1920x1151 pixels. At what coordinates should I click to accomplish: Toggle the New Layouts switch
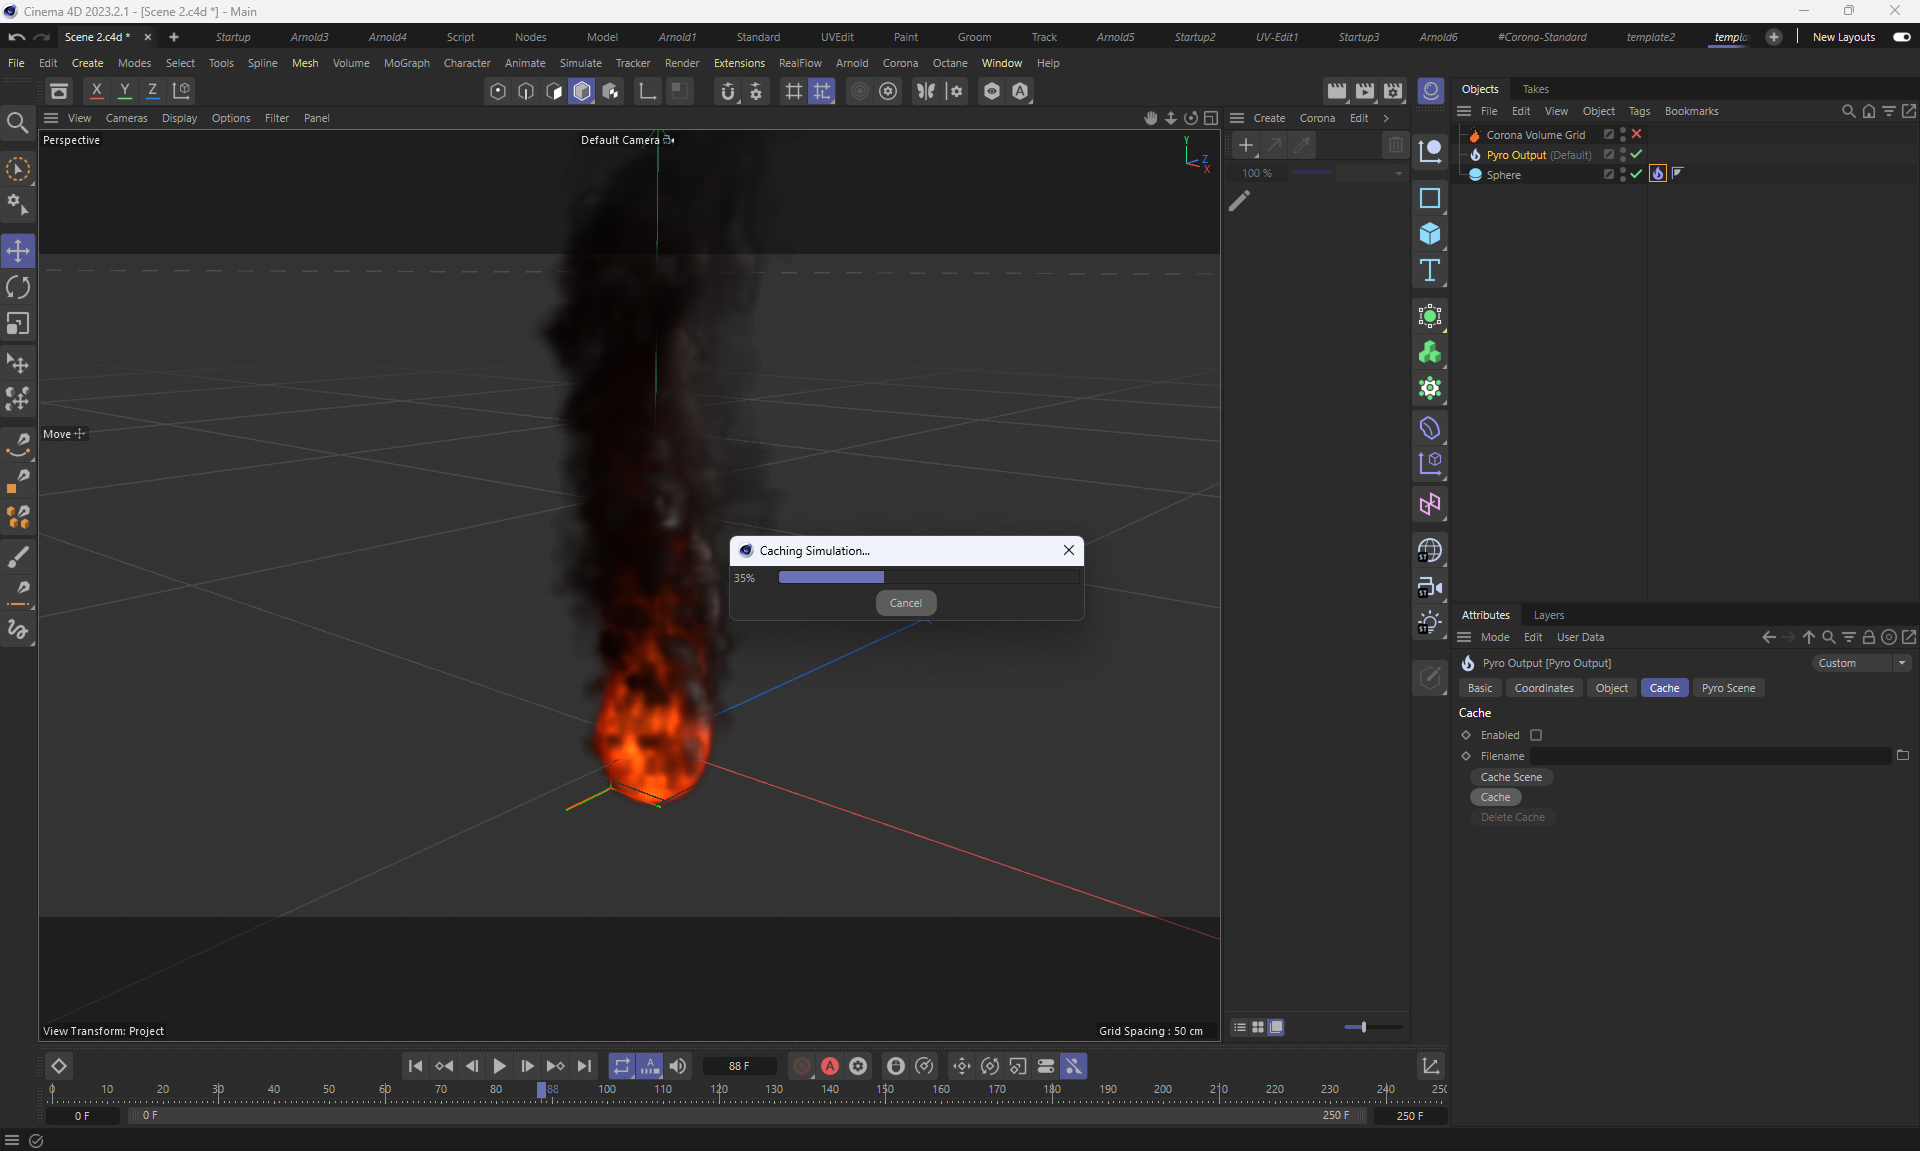tap(1901, 37)
